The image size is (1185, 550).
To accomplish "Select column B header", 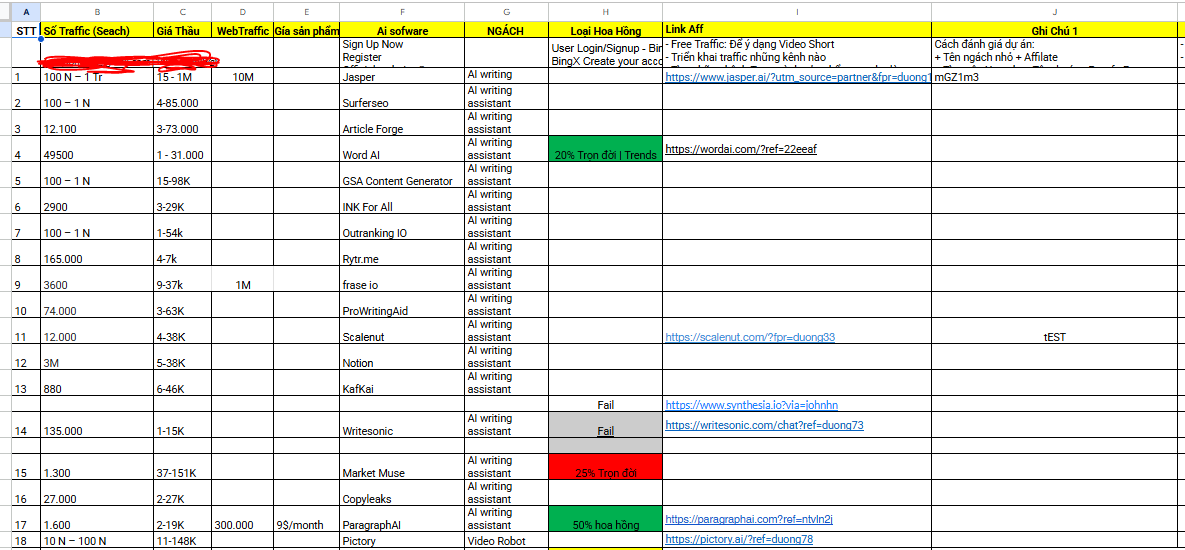I will click(x=97, y=12).
